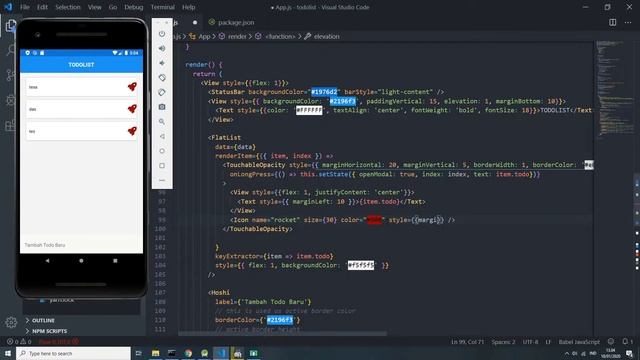Tap the Android recents navigation button on the phone
Screen dimensions: 640x360
[x=115, y=260]
